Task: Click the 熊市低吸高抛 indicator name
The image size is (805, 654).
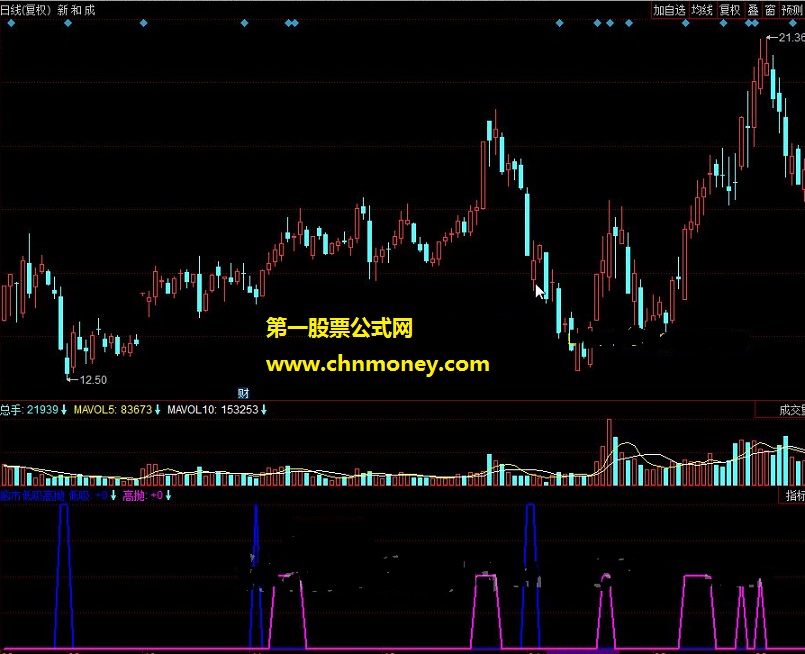Action: [32, 495]
